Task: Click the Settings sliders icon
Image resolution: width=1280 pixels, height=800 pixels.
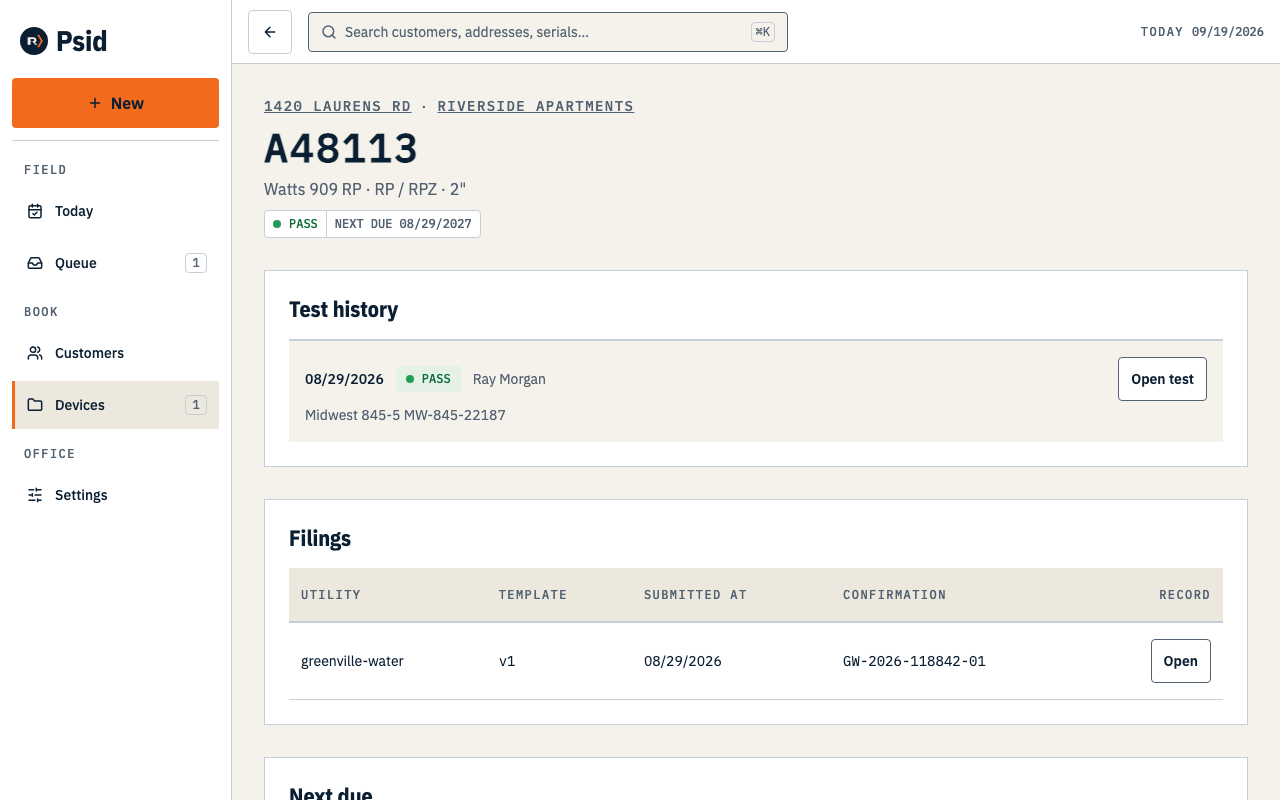Action: [35, 495]
